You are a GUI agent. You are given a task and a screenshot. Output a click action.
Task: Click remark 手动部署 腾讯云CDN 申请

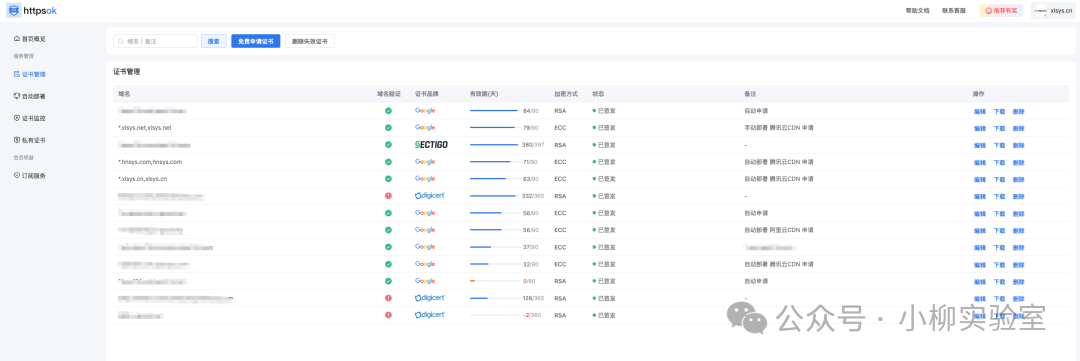point(778,128)
